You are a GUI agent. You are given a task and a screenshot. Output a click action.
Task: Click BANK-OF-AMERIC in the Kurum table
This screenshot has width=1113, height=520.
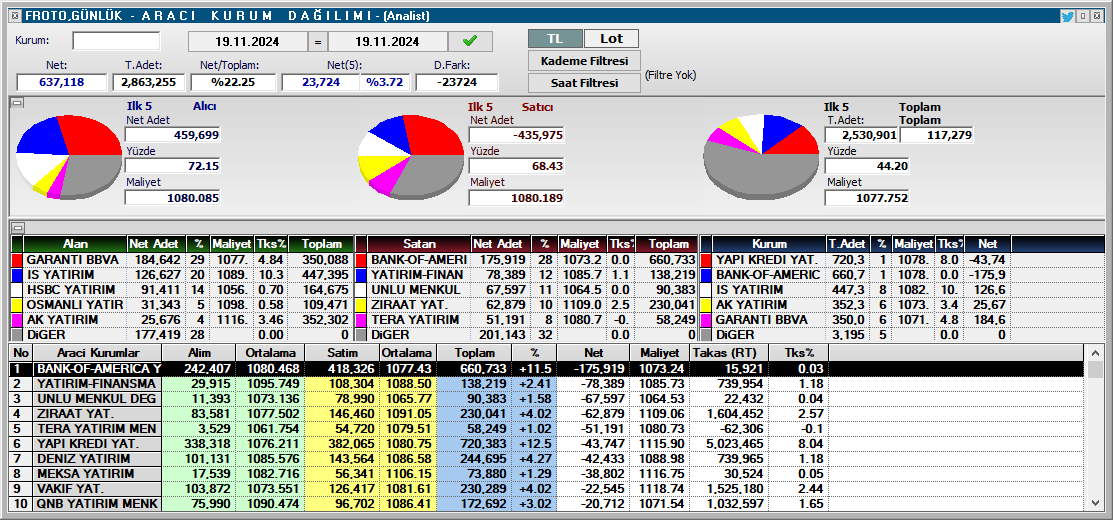768,275
